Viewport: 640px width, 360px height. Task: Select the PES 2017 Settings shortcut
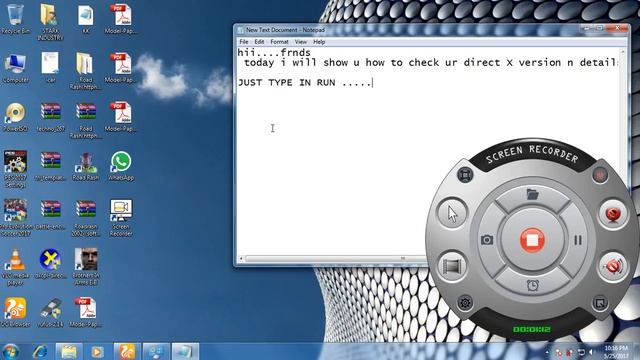click(16, 169)
